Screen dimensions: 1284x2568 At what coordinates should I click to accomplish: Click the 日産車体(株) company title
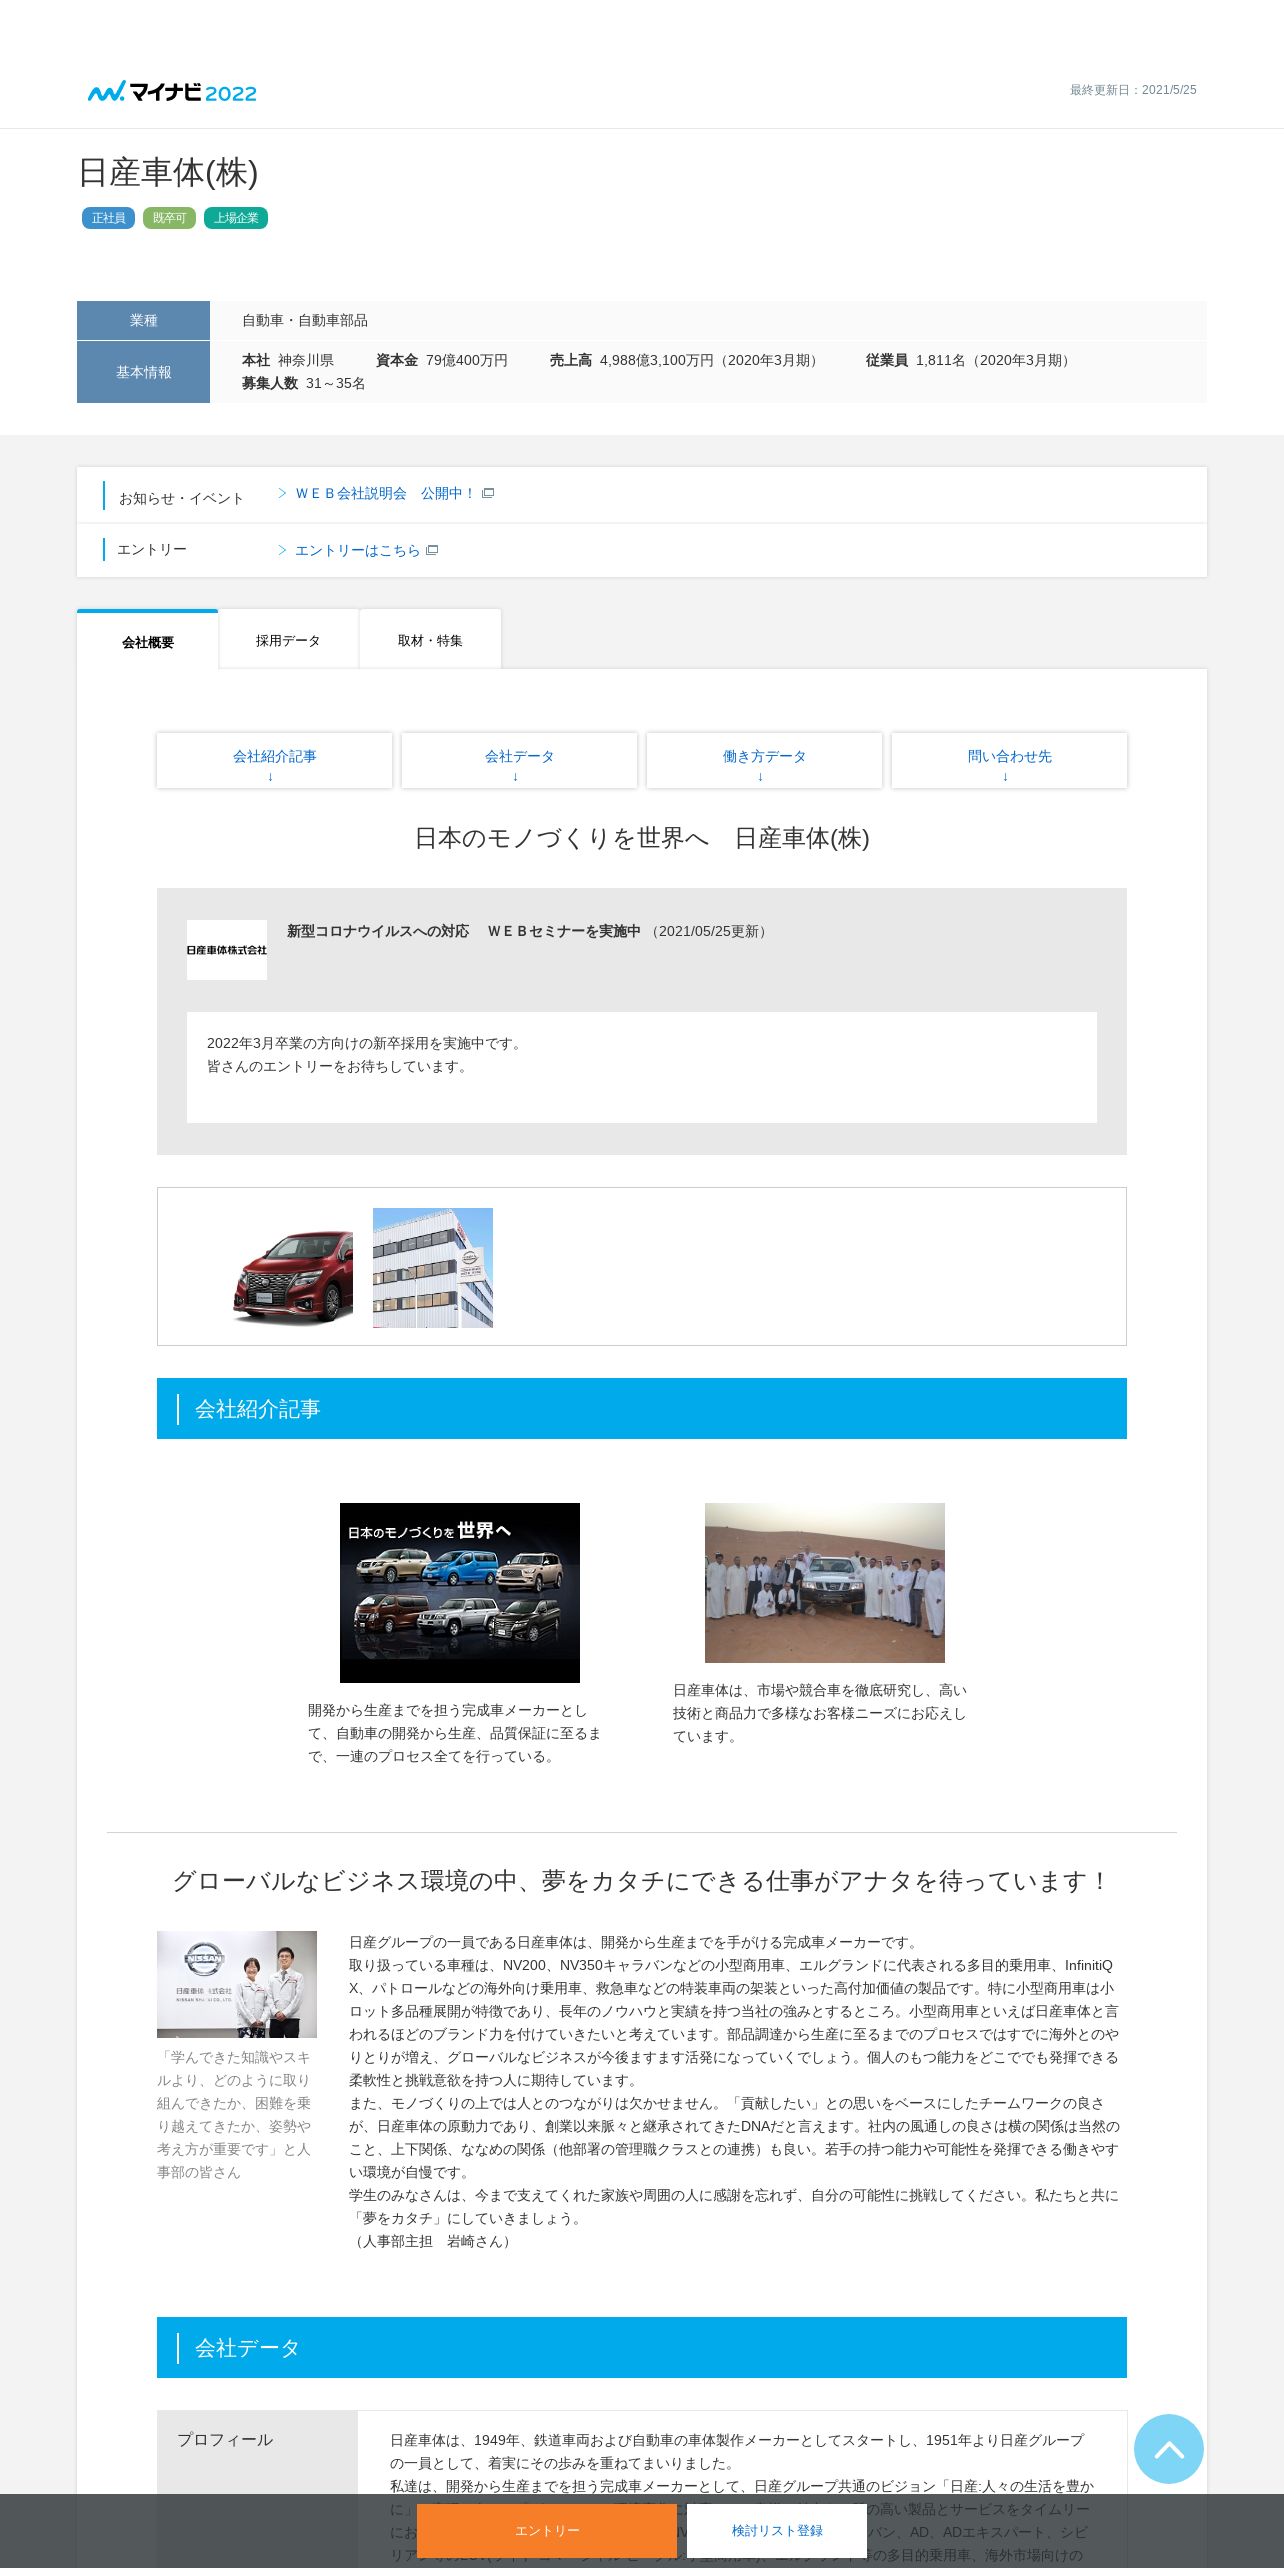168,172
